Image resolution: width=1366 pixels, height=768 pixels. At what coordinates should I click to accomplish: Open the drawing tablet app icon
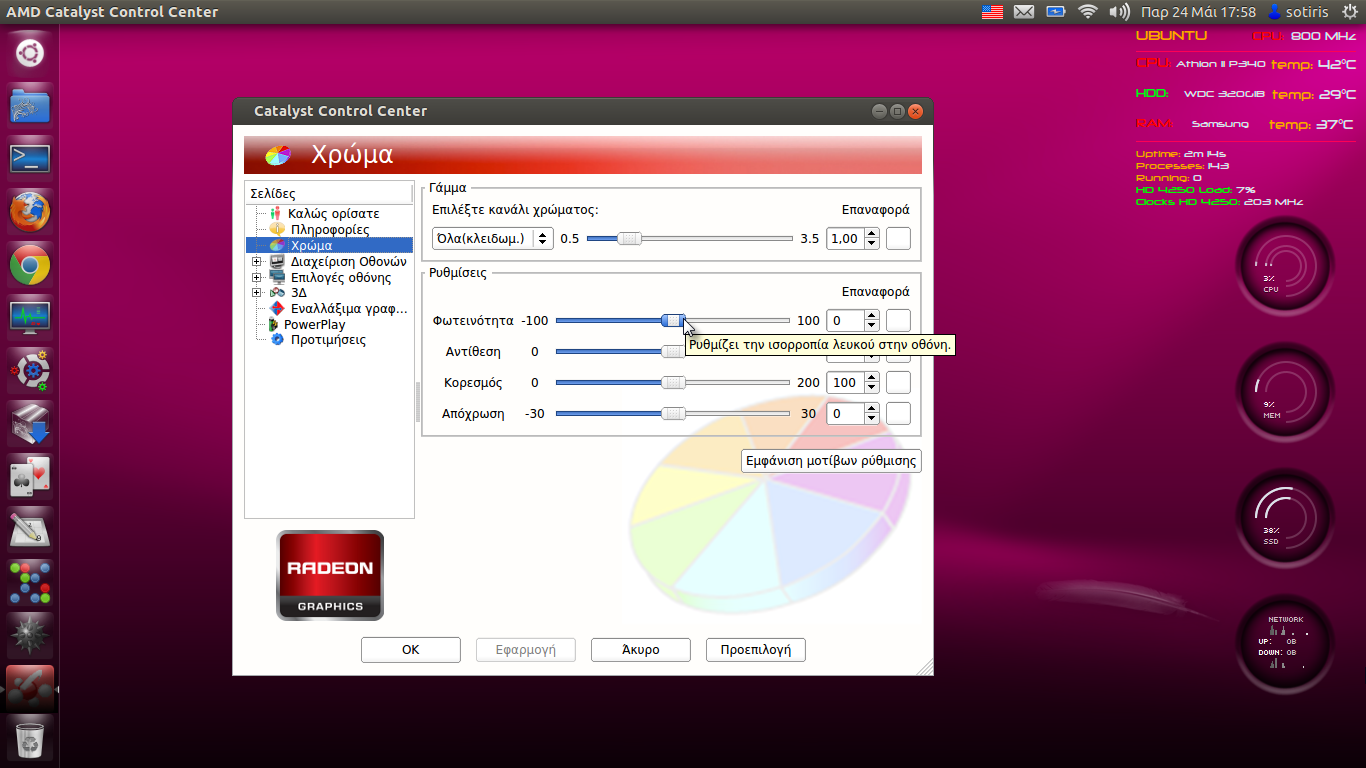pos(30,530)
